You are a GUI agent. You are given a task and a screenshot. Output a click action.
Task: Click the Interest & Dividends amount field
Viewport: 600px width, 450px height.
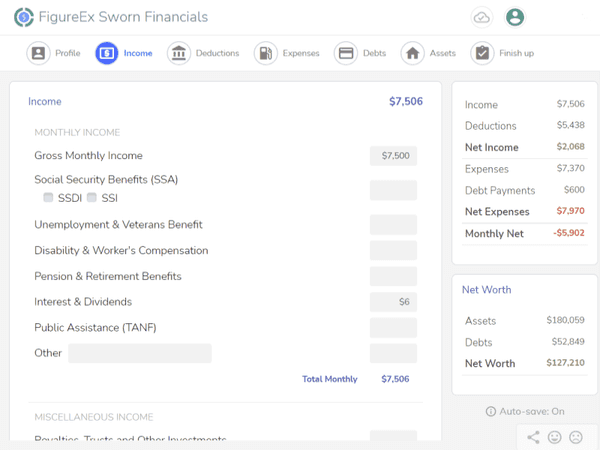(x=393, y=302)
